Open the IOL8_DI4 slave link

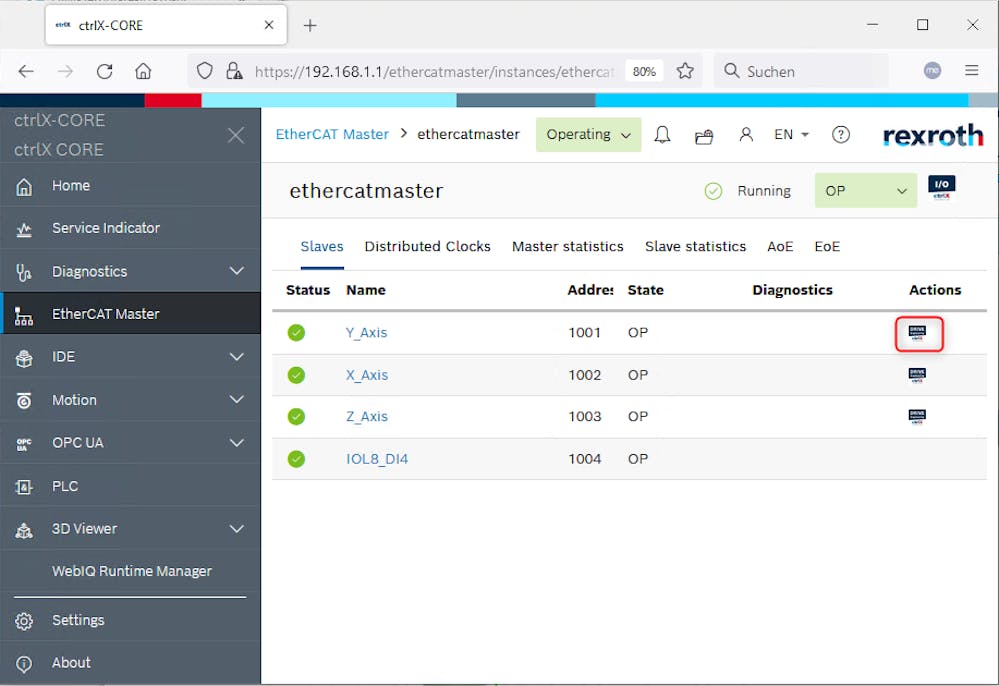(x=377, y=459)
